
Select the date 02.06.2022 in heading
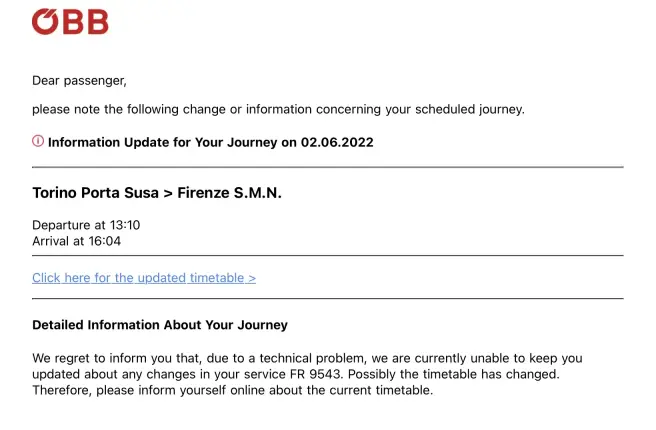click(x=337, y=142)
